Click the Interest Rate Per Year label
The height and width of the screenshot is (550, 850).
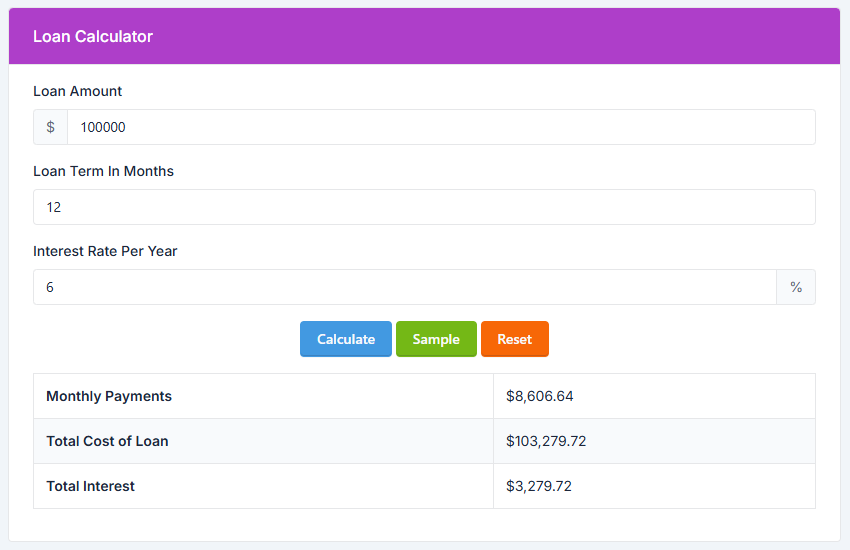click(x=105, y=251)
